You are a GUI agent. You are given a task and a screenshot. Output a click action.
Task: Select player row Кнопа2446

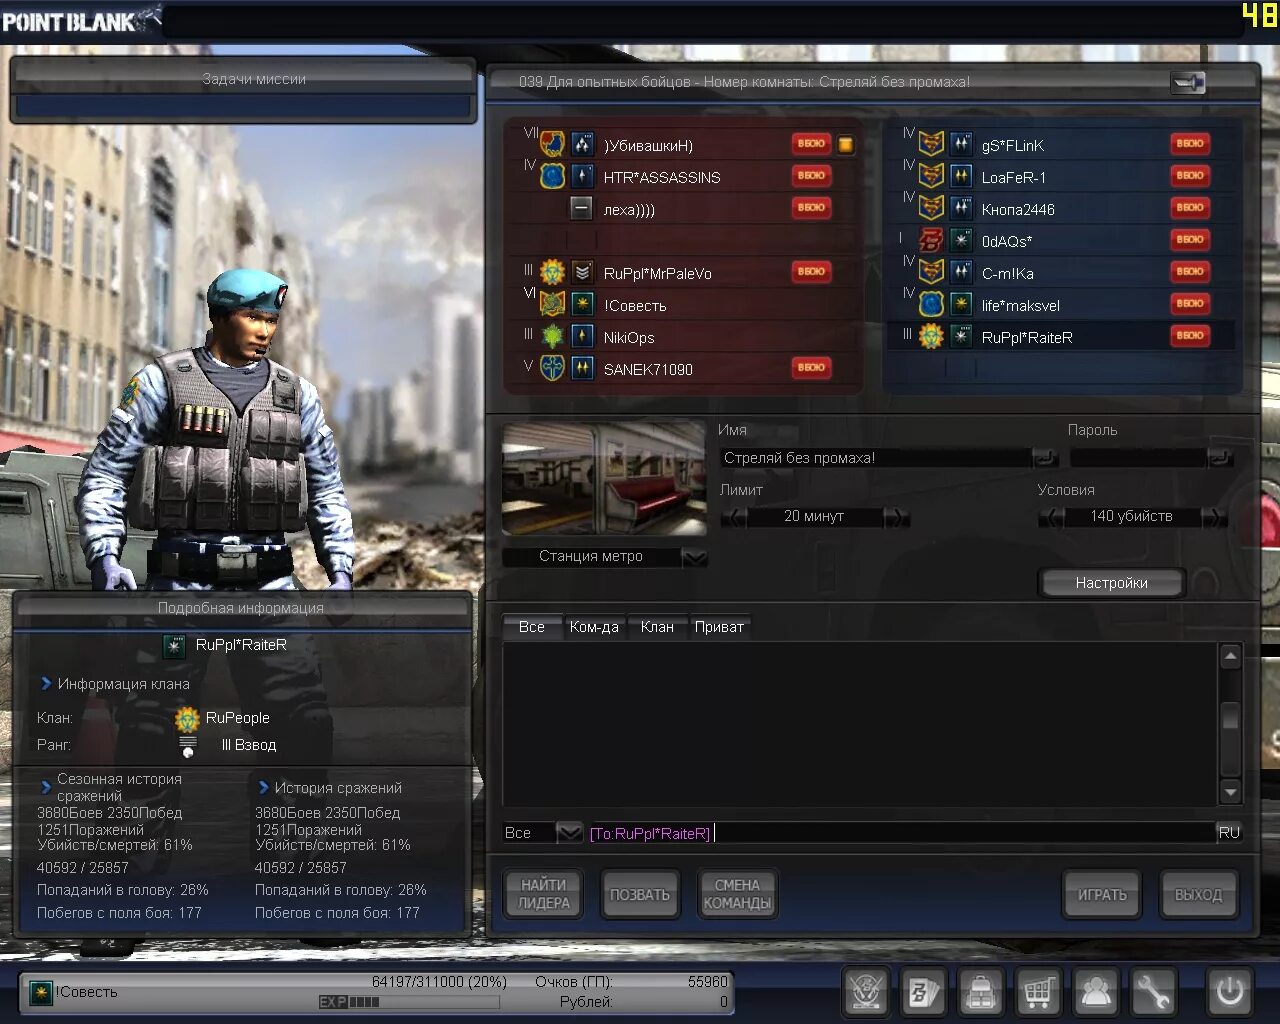coord(1062,209)
